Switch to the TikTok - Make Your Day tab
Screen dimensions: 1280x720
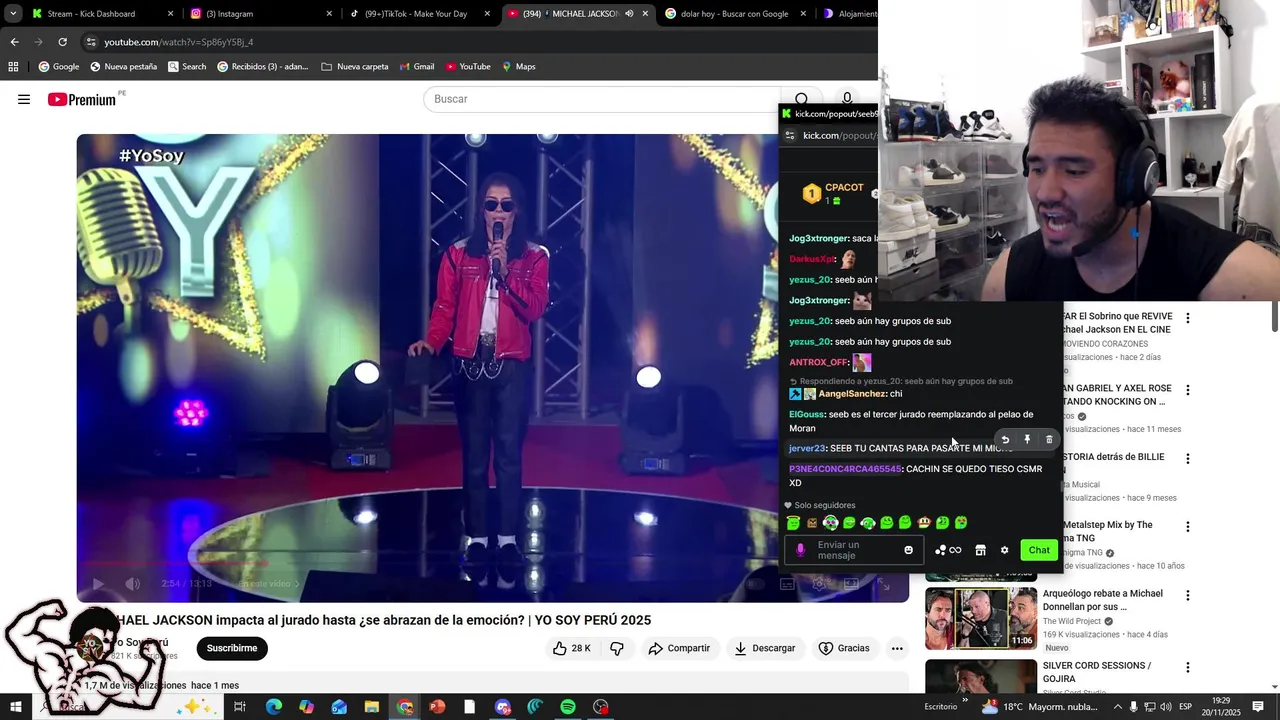[420, 14]
